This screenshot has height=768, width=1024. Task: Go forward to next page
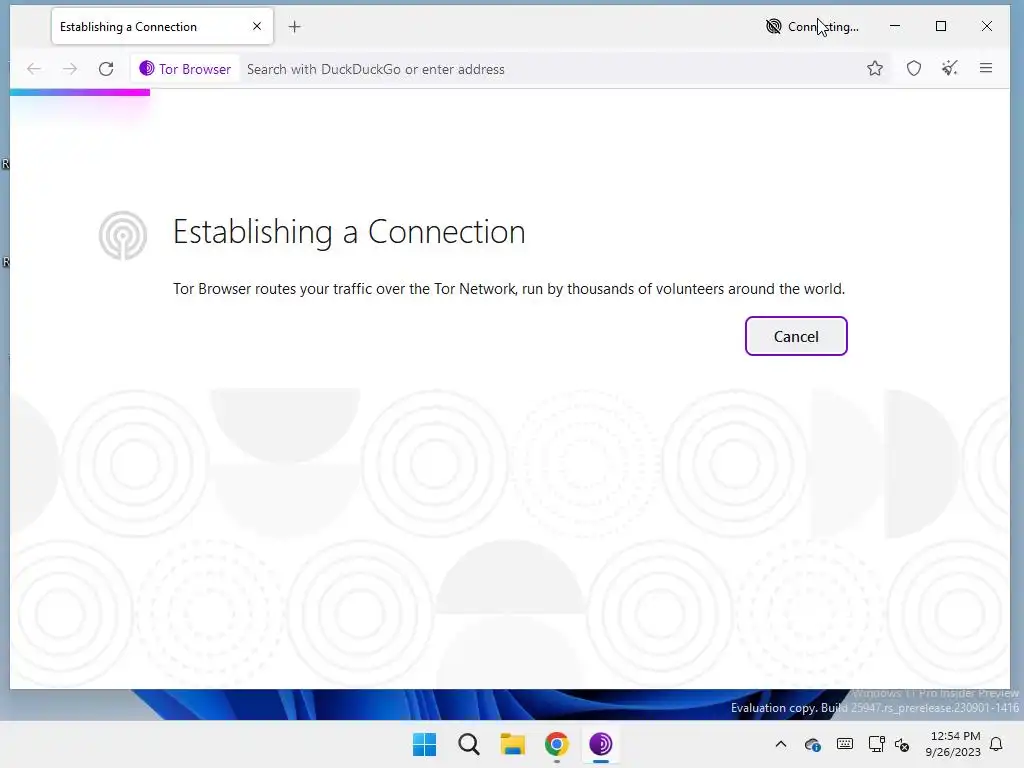pos(70,69)
